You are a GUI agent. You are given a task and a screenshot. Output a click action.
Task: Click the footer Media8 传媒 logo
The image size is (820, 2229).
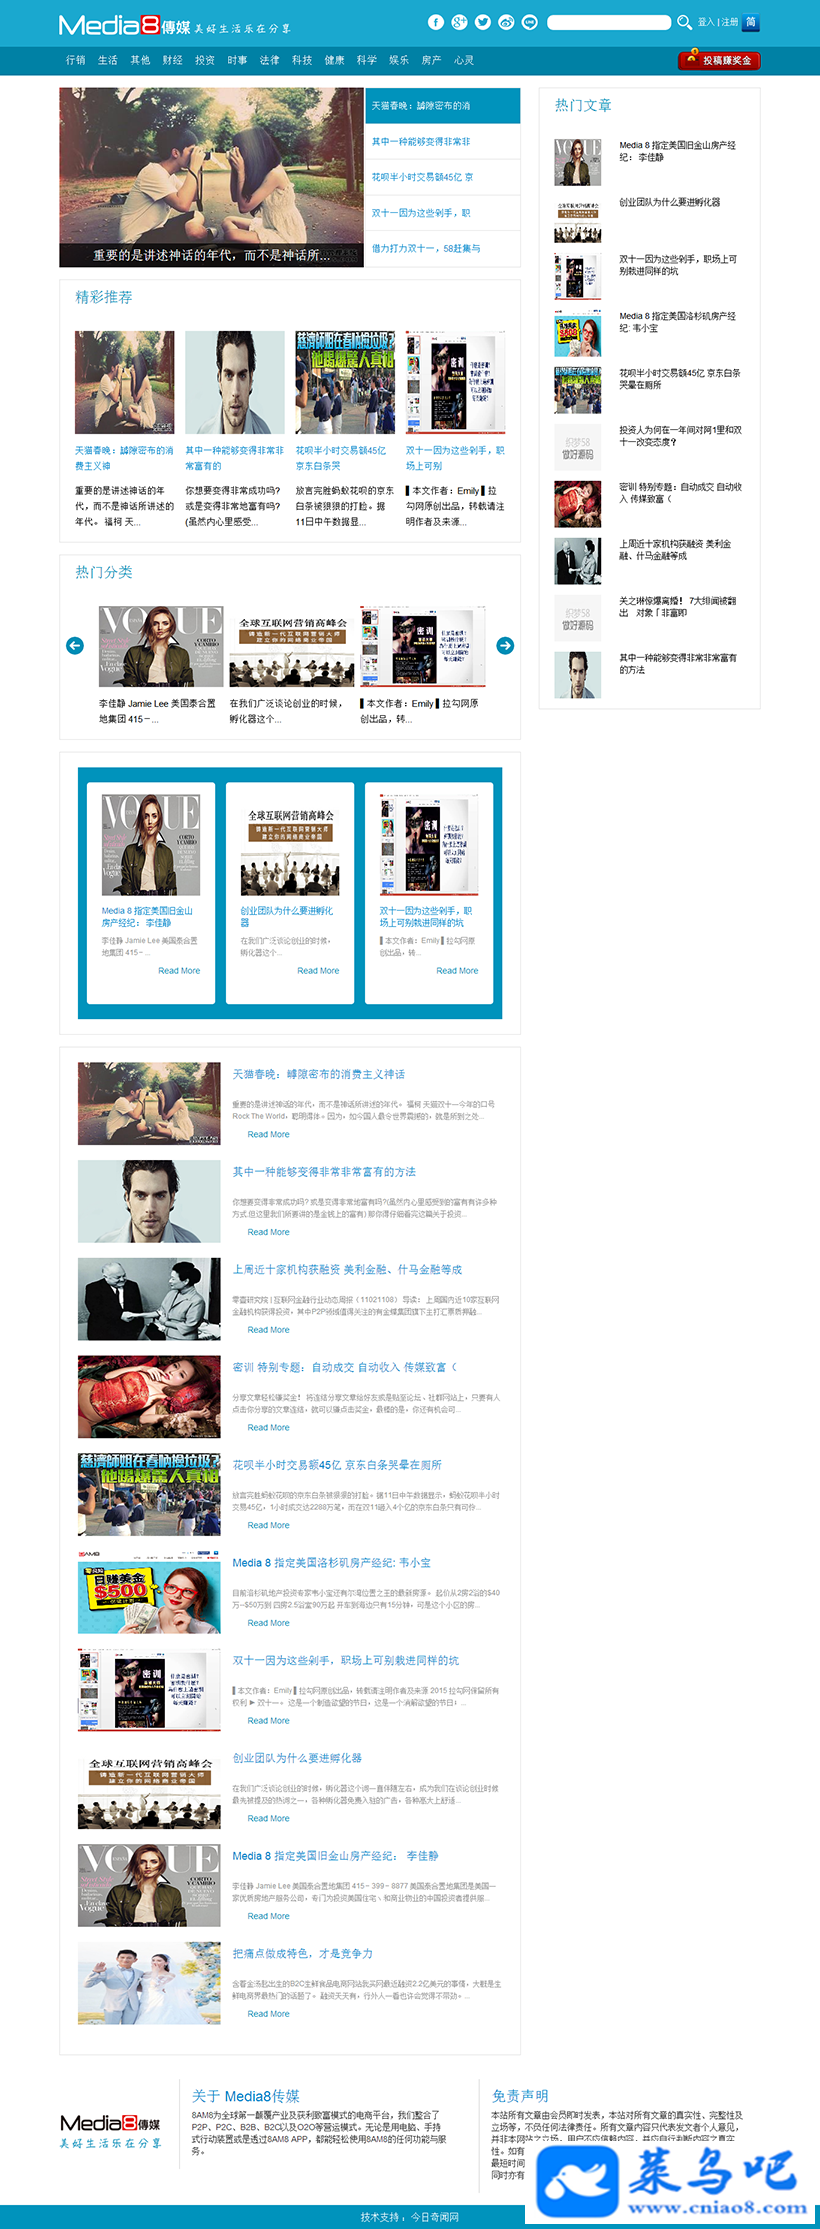click(x=110, y=2131)
